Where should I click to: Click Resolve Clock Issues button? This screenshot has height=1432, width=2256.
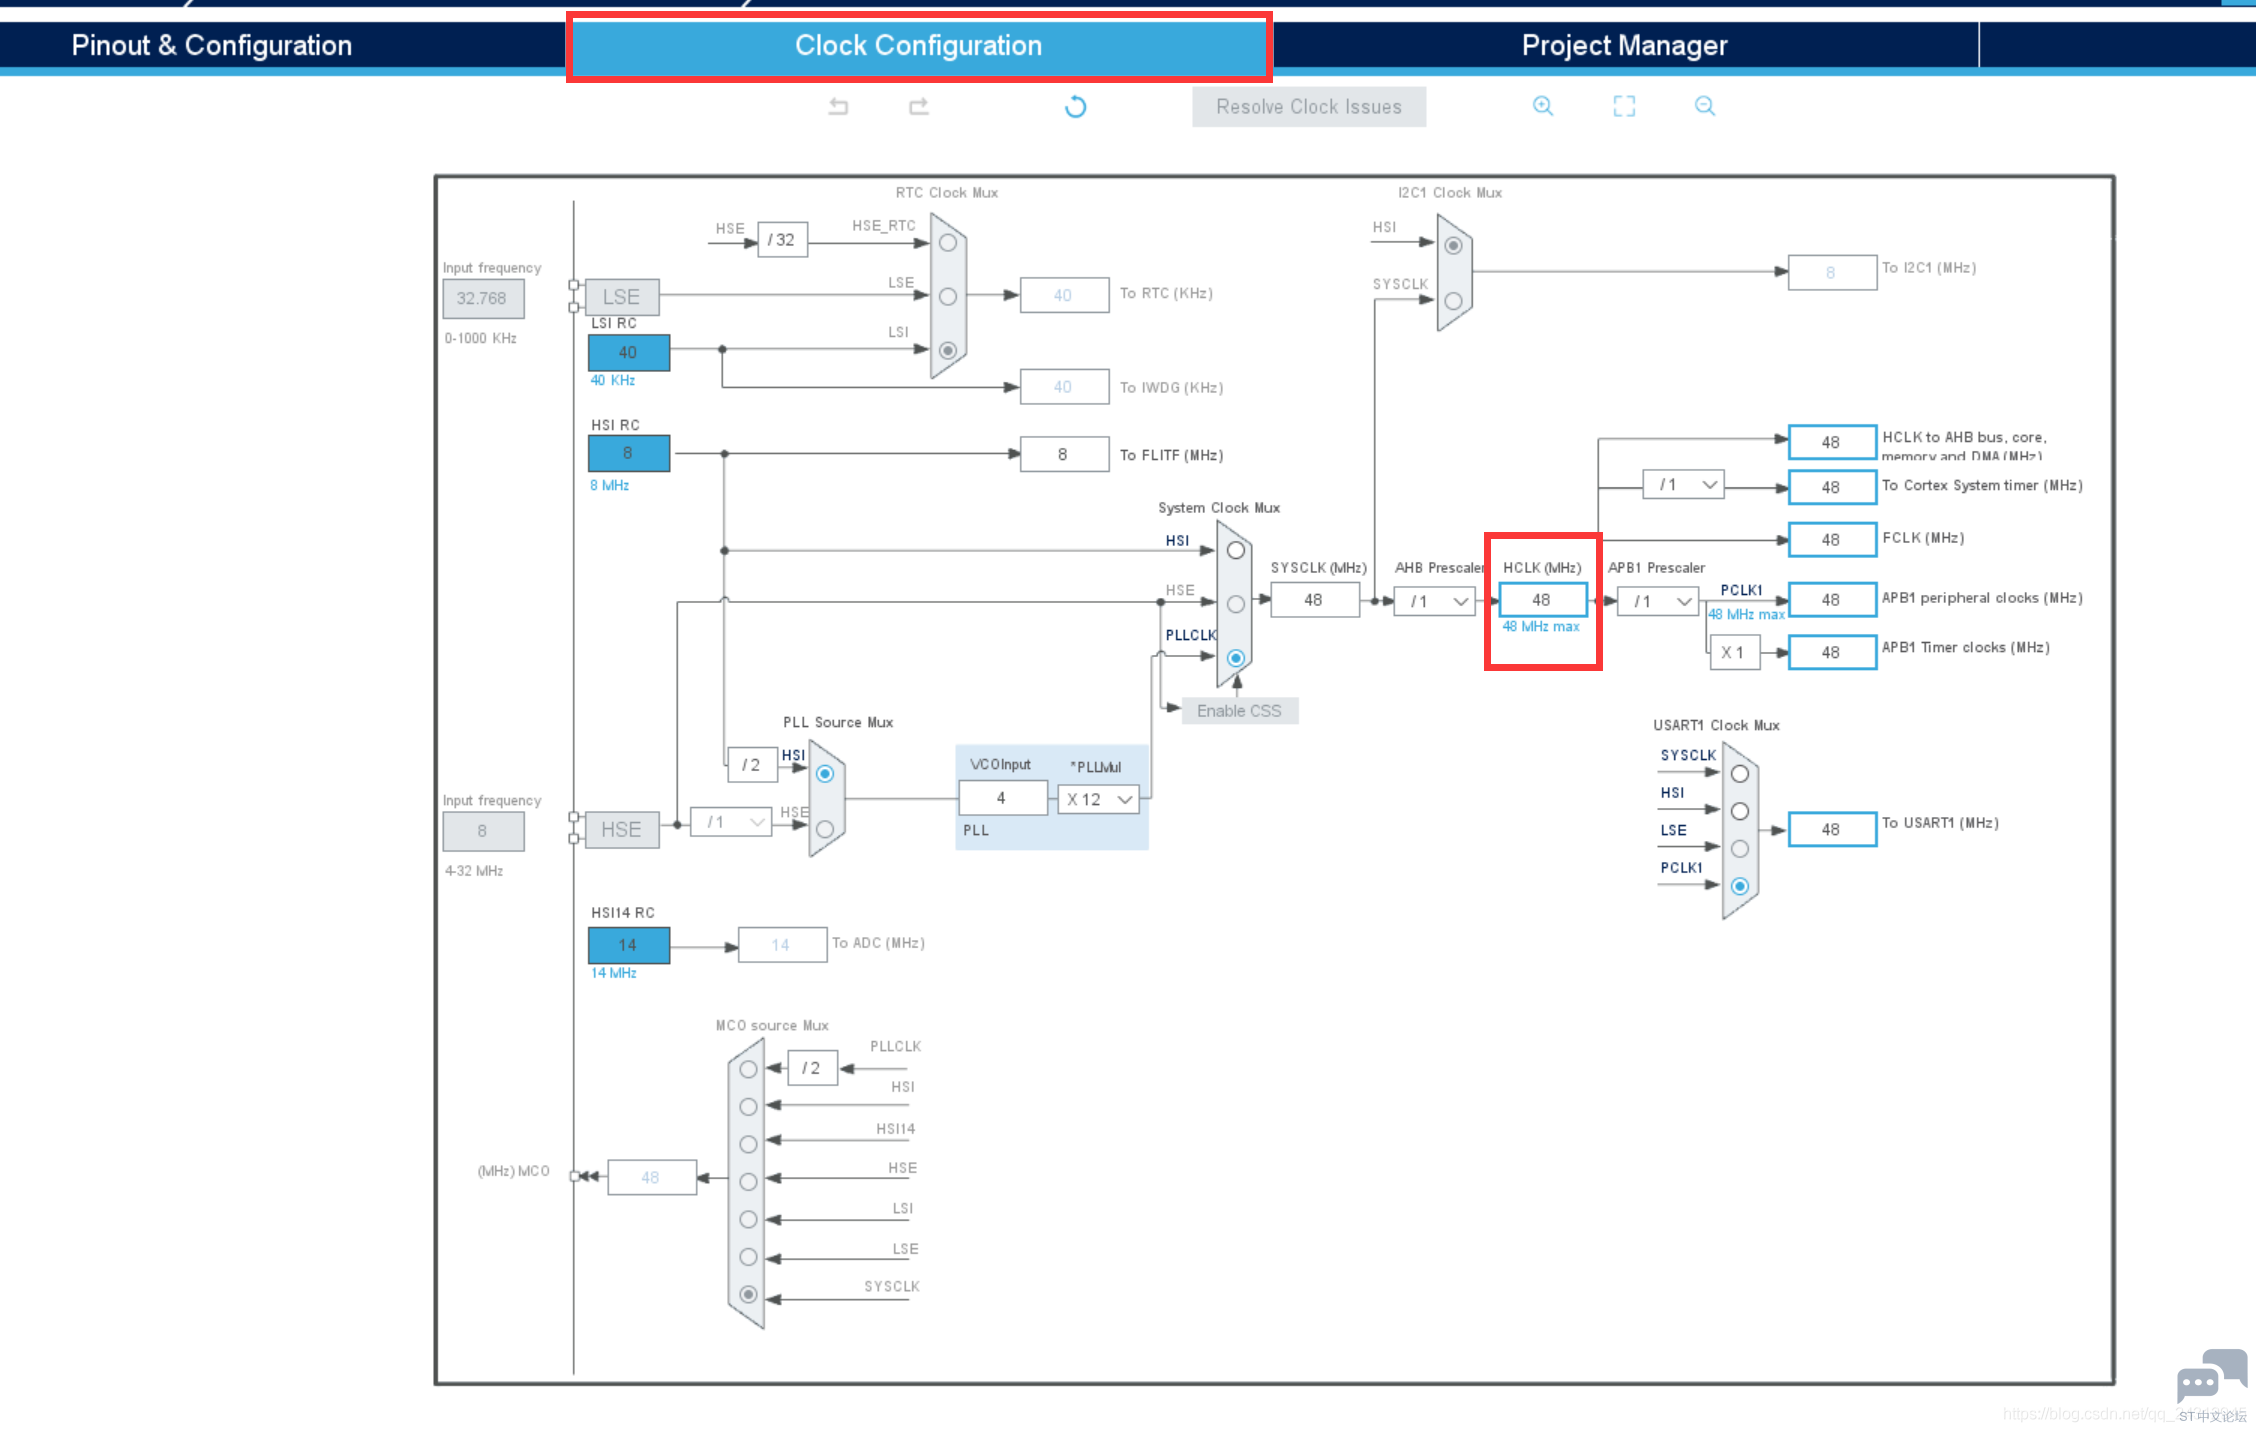(1309, 107)
